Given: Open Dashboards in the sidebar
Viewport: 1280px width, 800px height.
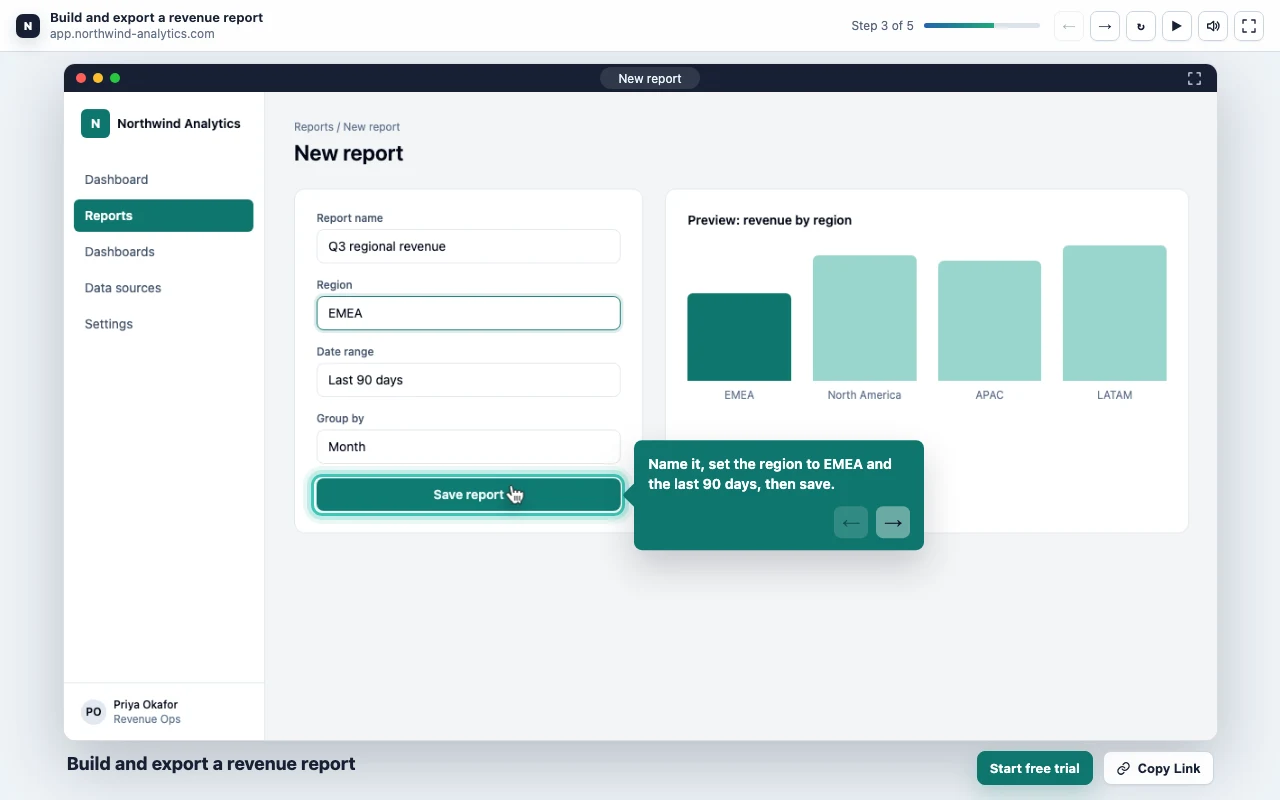Looking at the screenshot, I should 163,252.
